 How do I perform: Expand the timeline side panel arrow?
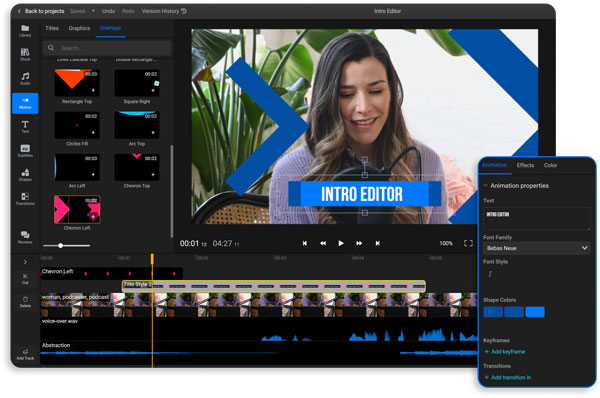pyautogui.click(x=25, y=262)
